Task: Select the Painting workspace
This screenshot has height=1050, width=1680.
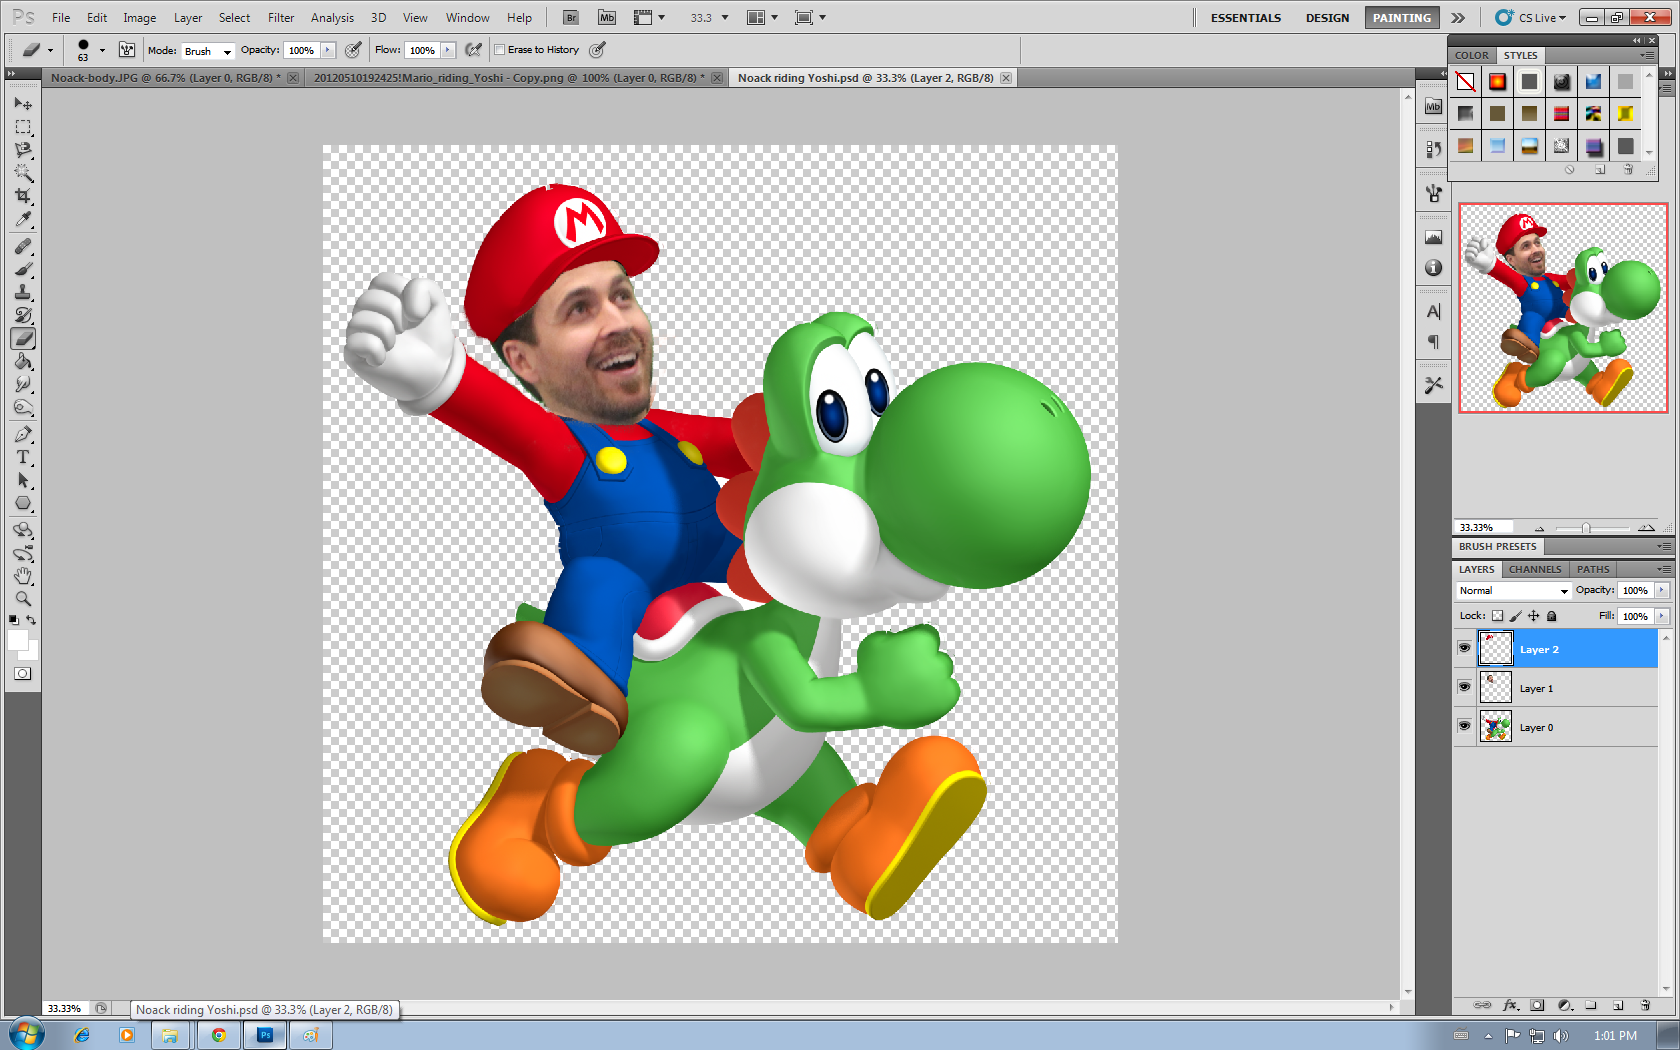Action: (1401, 17)
